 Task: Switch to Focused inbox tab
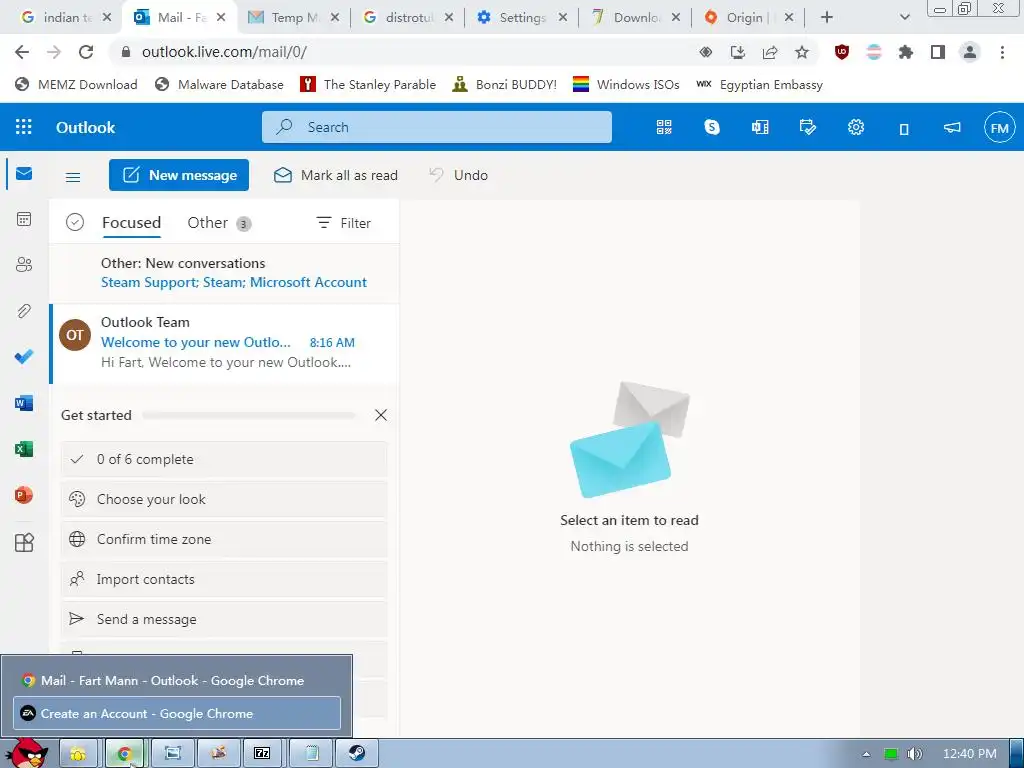(131, 223)
